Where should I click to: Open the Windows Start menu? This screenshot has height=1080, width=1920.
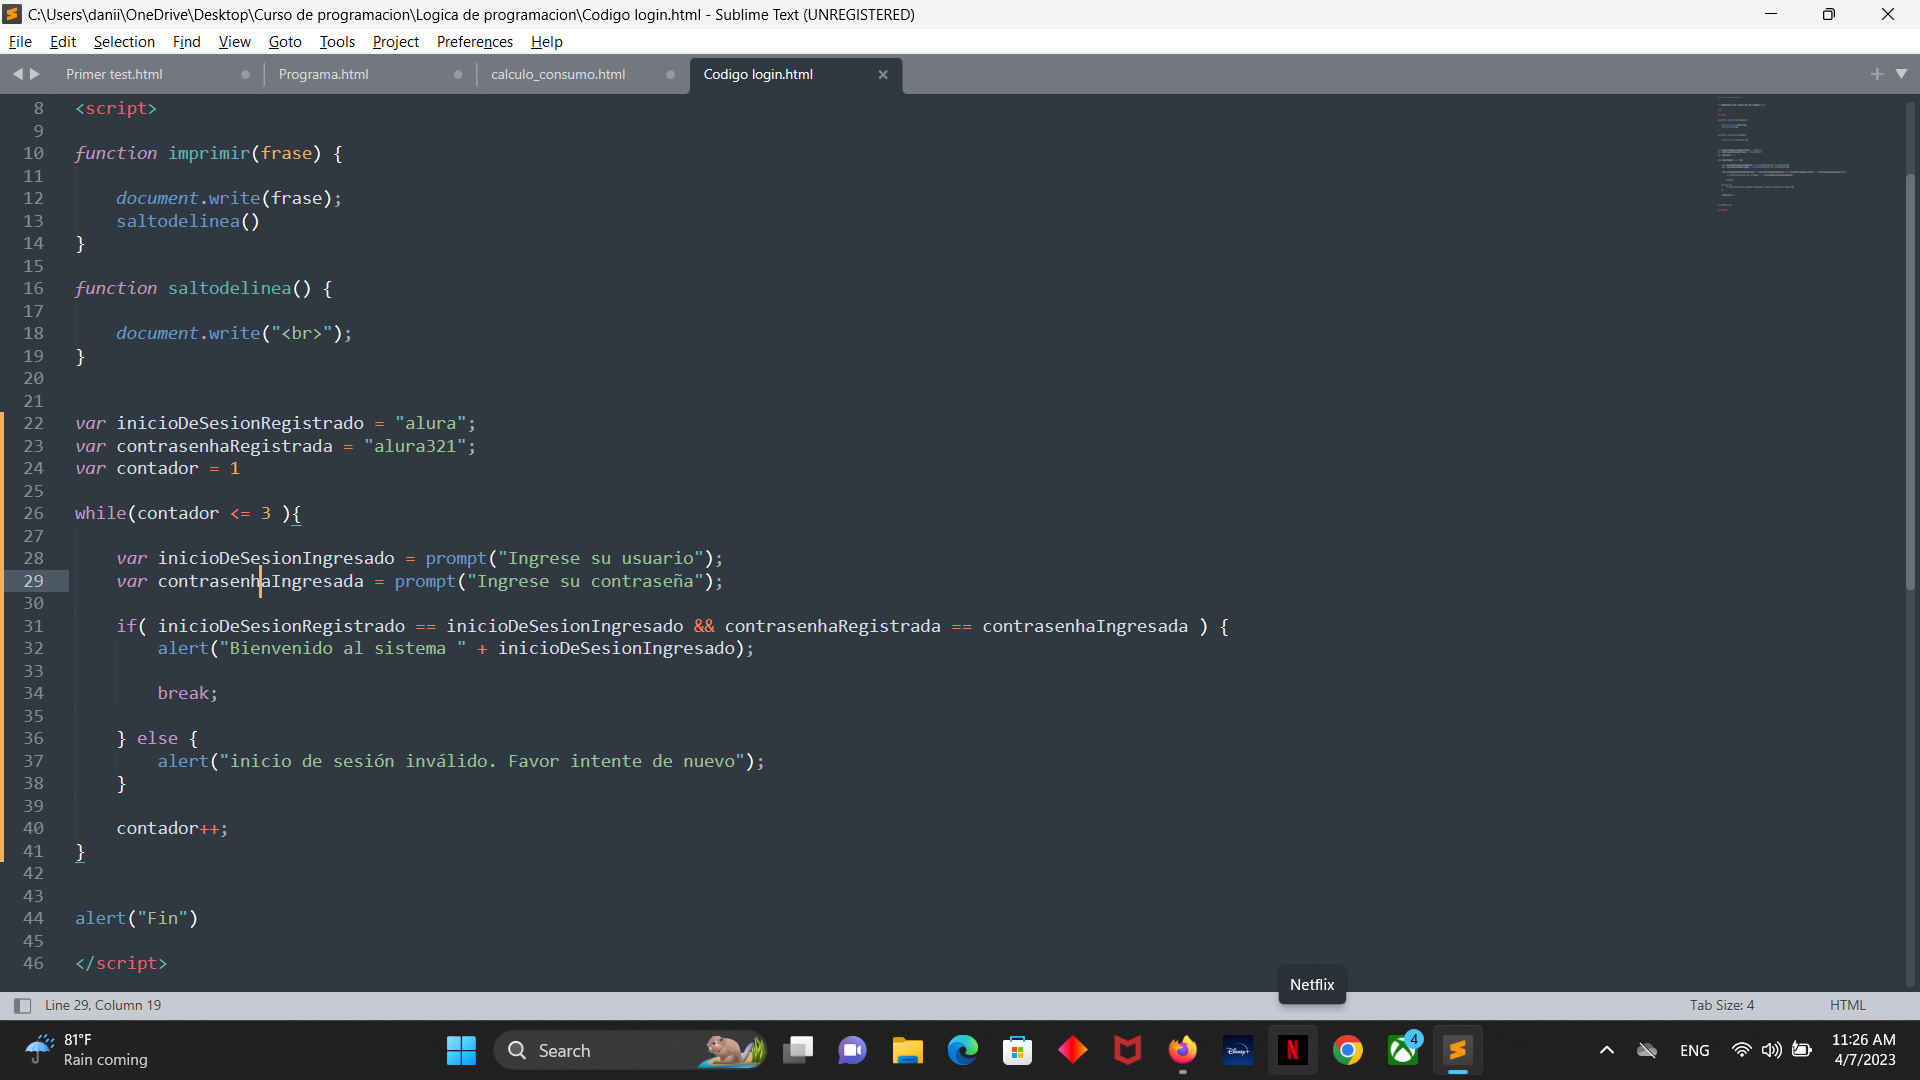click(x=461, y=1050)
